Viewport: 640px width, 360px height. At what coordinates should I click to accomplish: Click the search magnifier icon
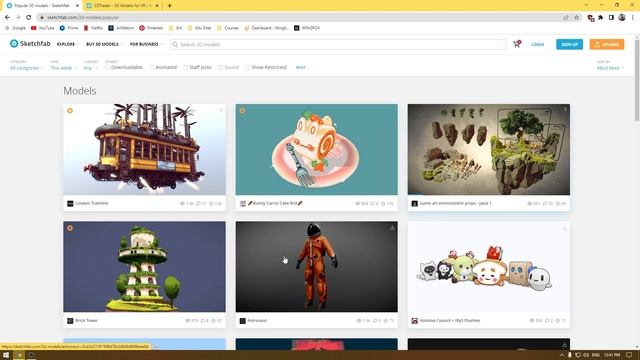pyautogui.click(x=175, y=44)
